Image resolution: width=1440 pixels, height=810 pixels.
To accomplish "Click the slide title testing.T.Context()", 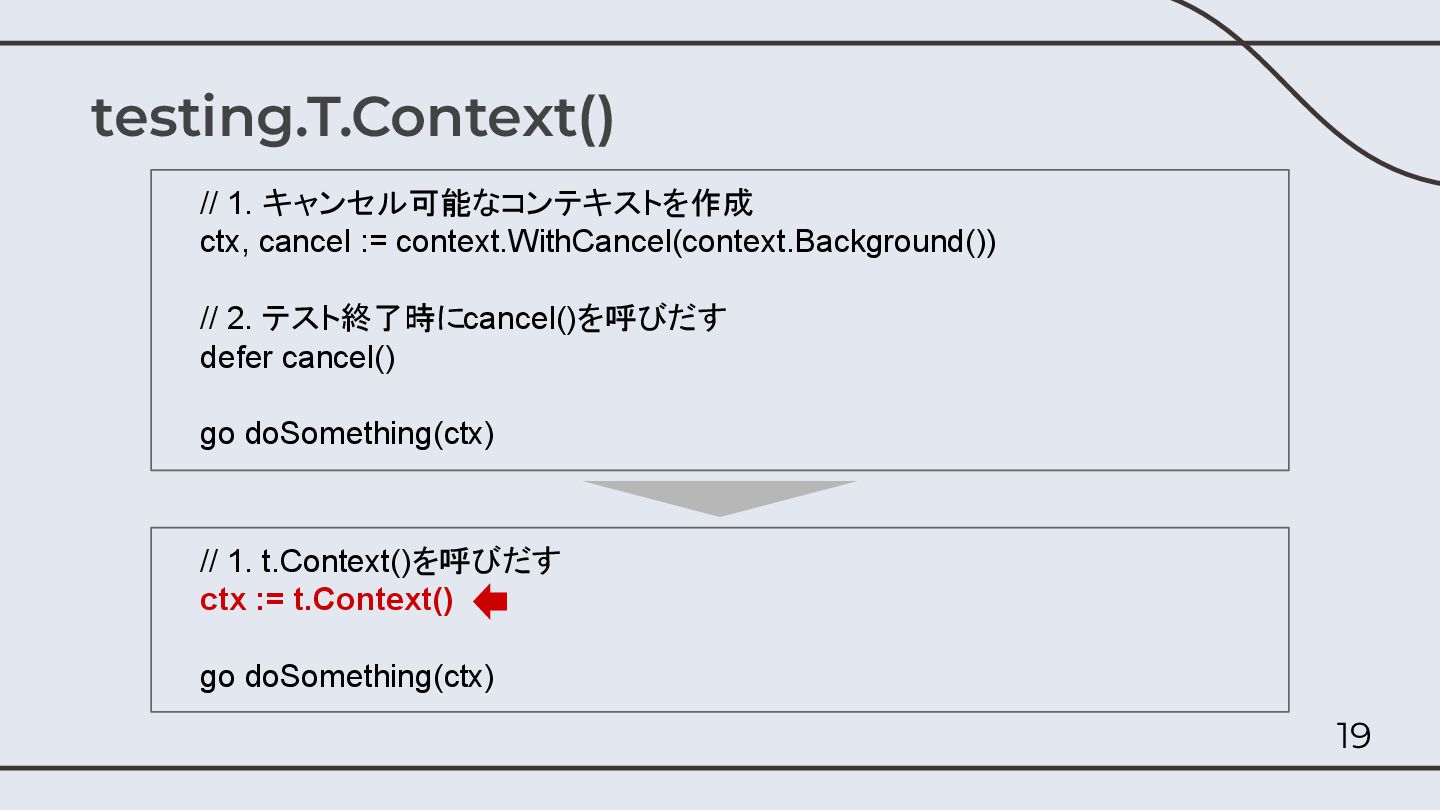I will click(x=353, y=118).
